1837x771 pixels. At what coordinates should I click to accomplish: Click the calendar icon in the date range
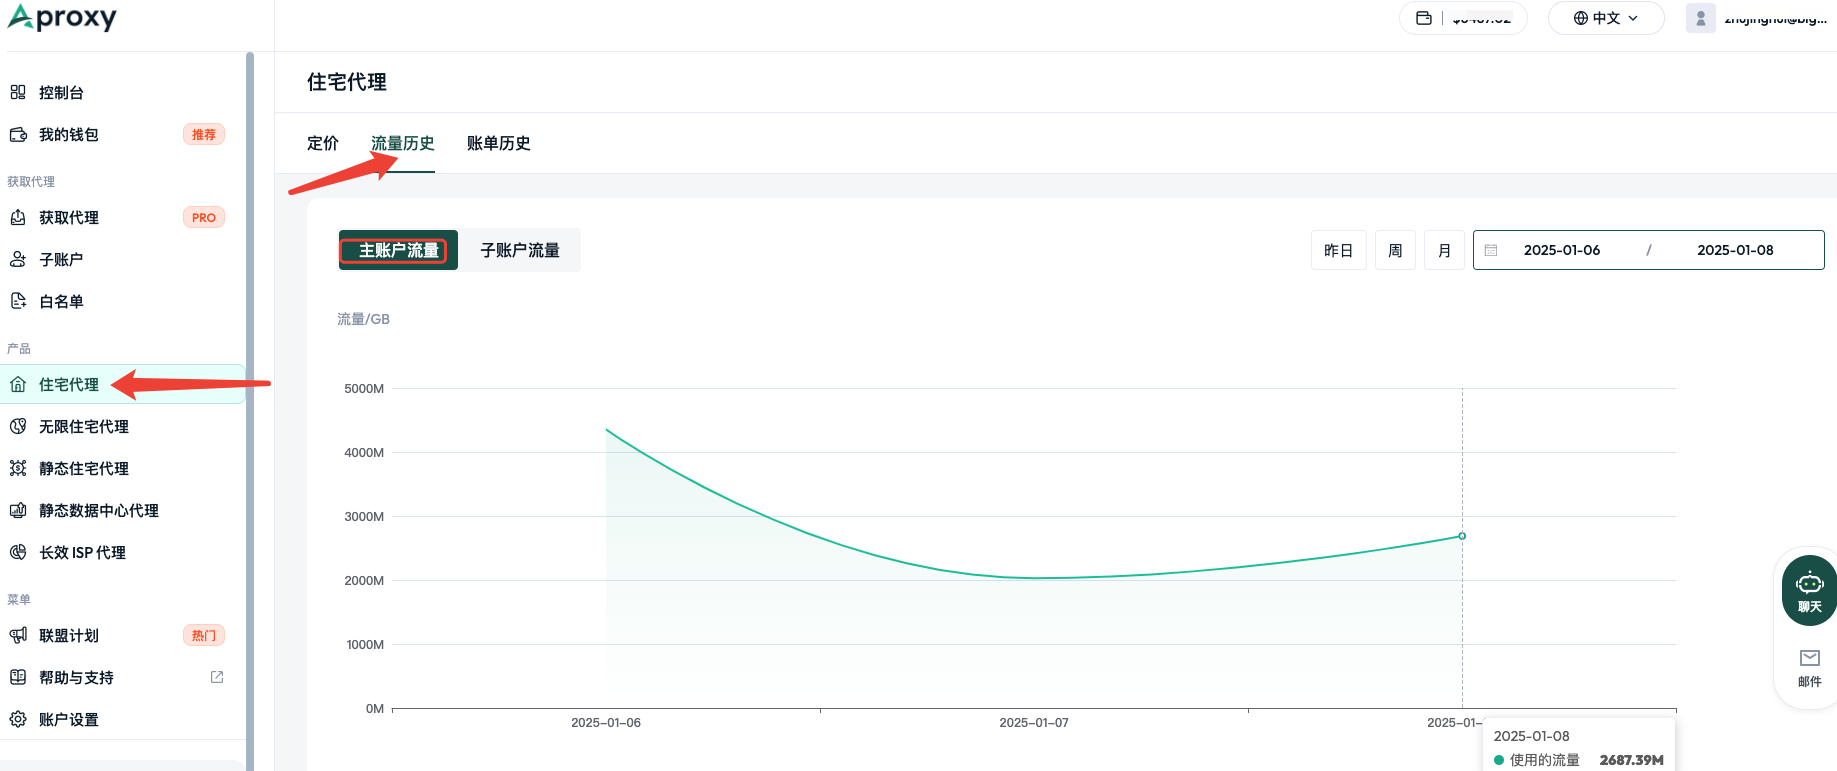(x=1491, y=250)
